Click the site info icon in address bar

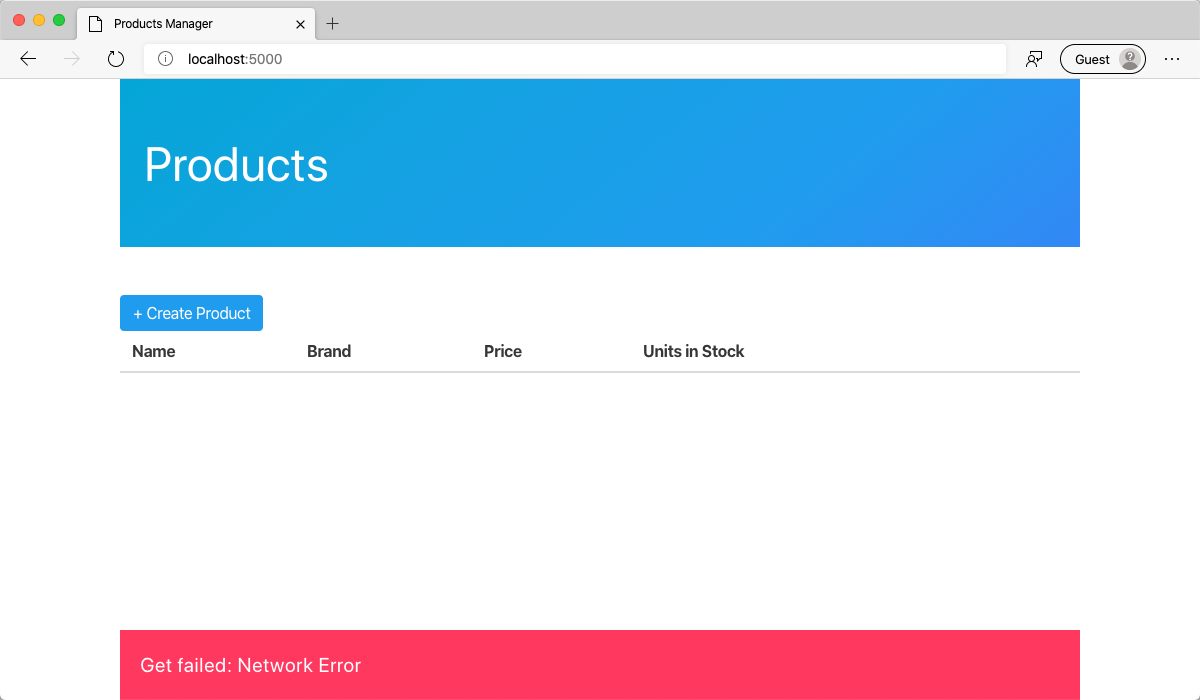point(166,59)
